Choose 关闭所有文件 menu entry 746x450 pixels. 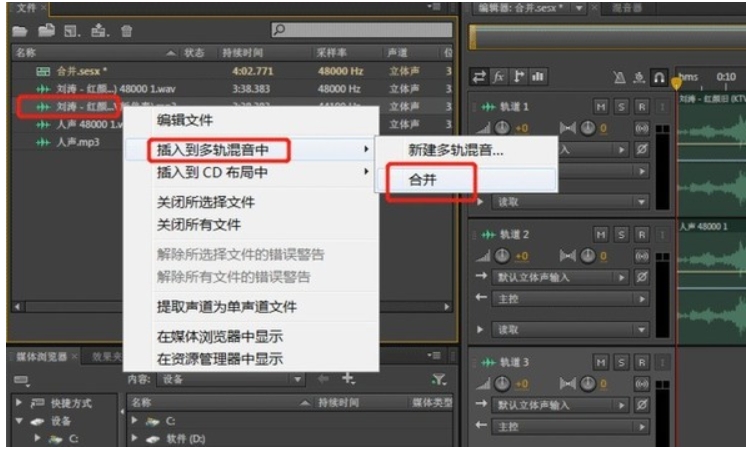(199, 225)
